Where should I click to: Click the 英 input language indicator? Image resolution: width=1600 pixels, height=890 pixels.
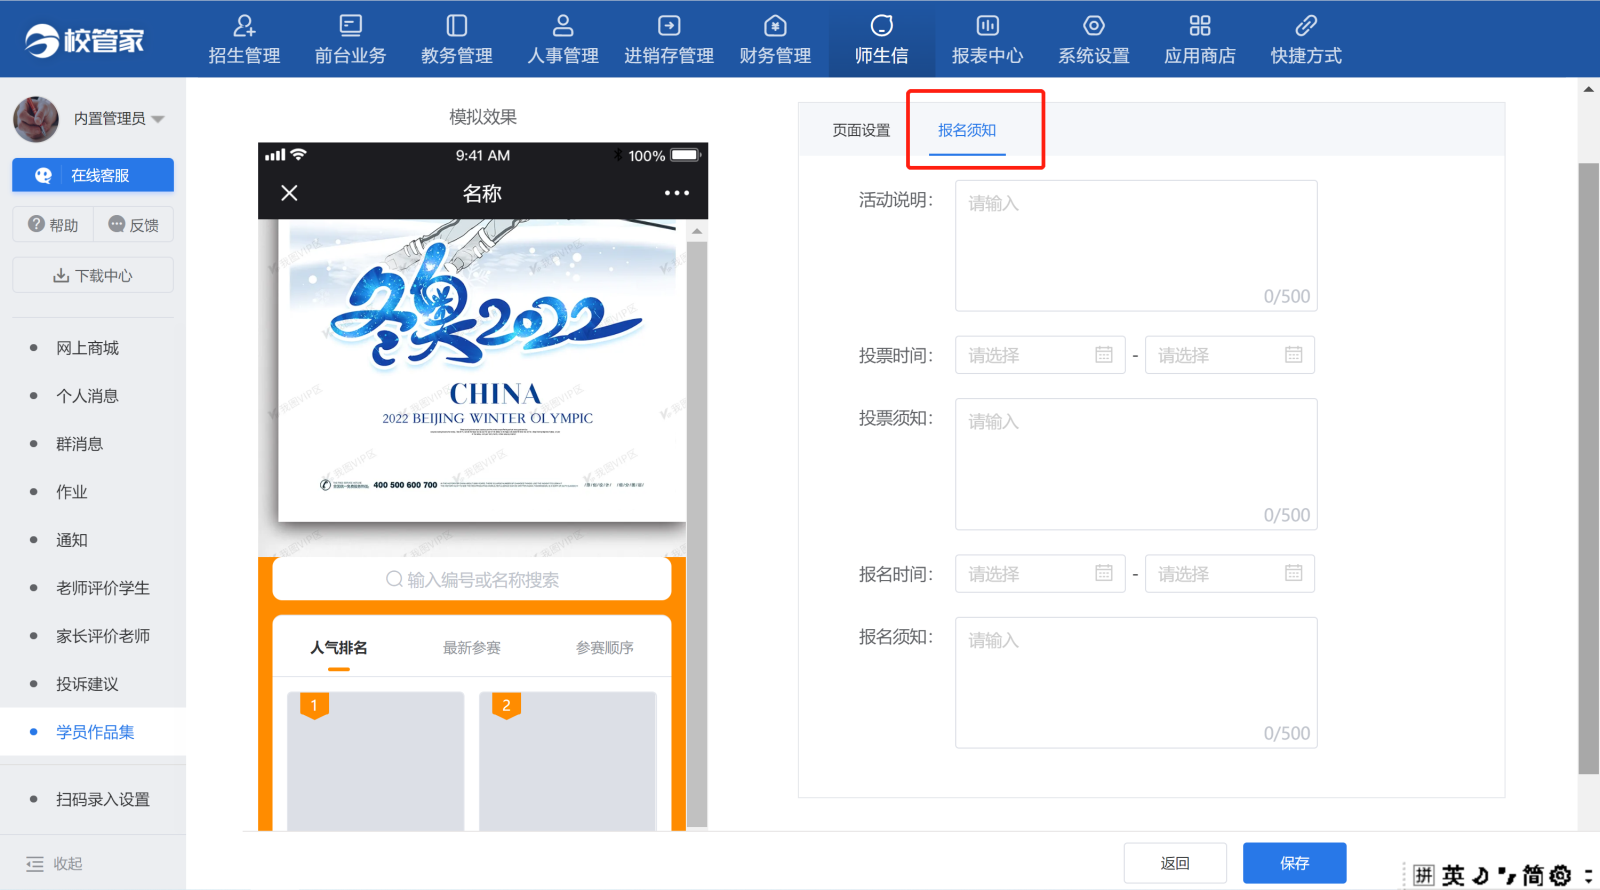(1453, 876)
